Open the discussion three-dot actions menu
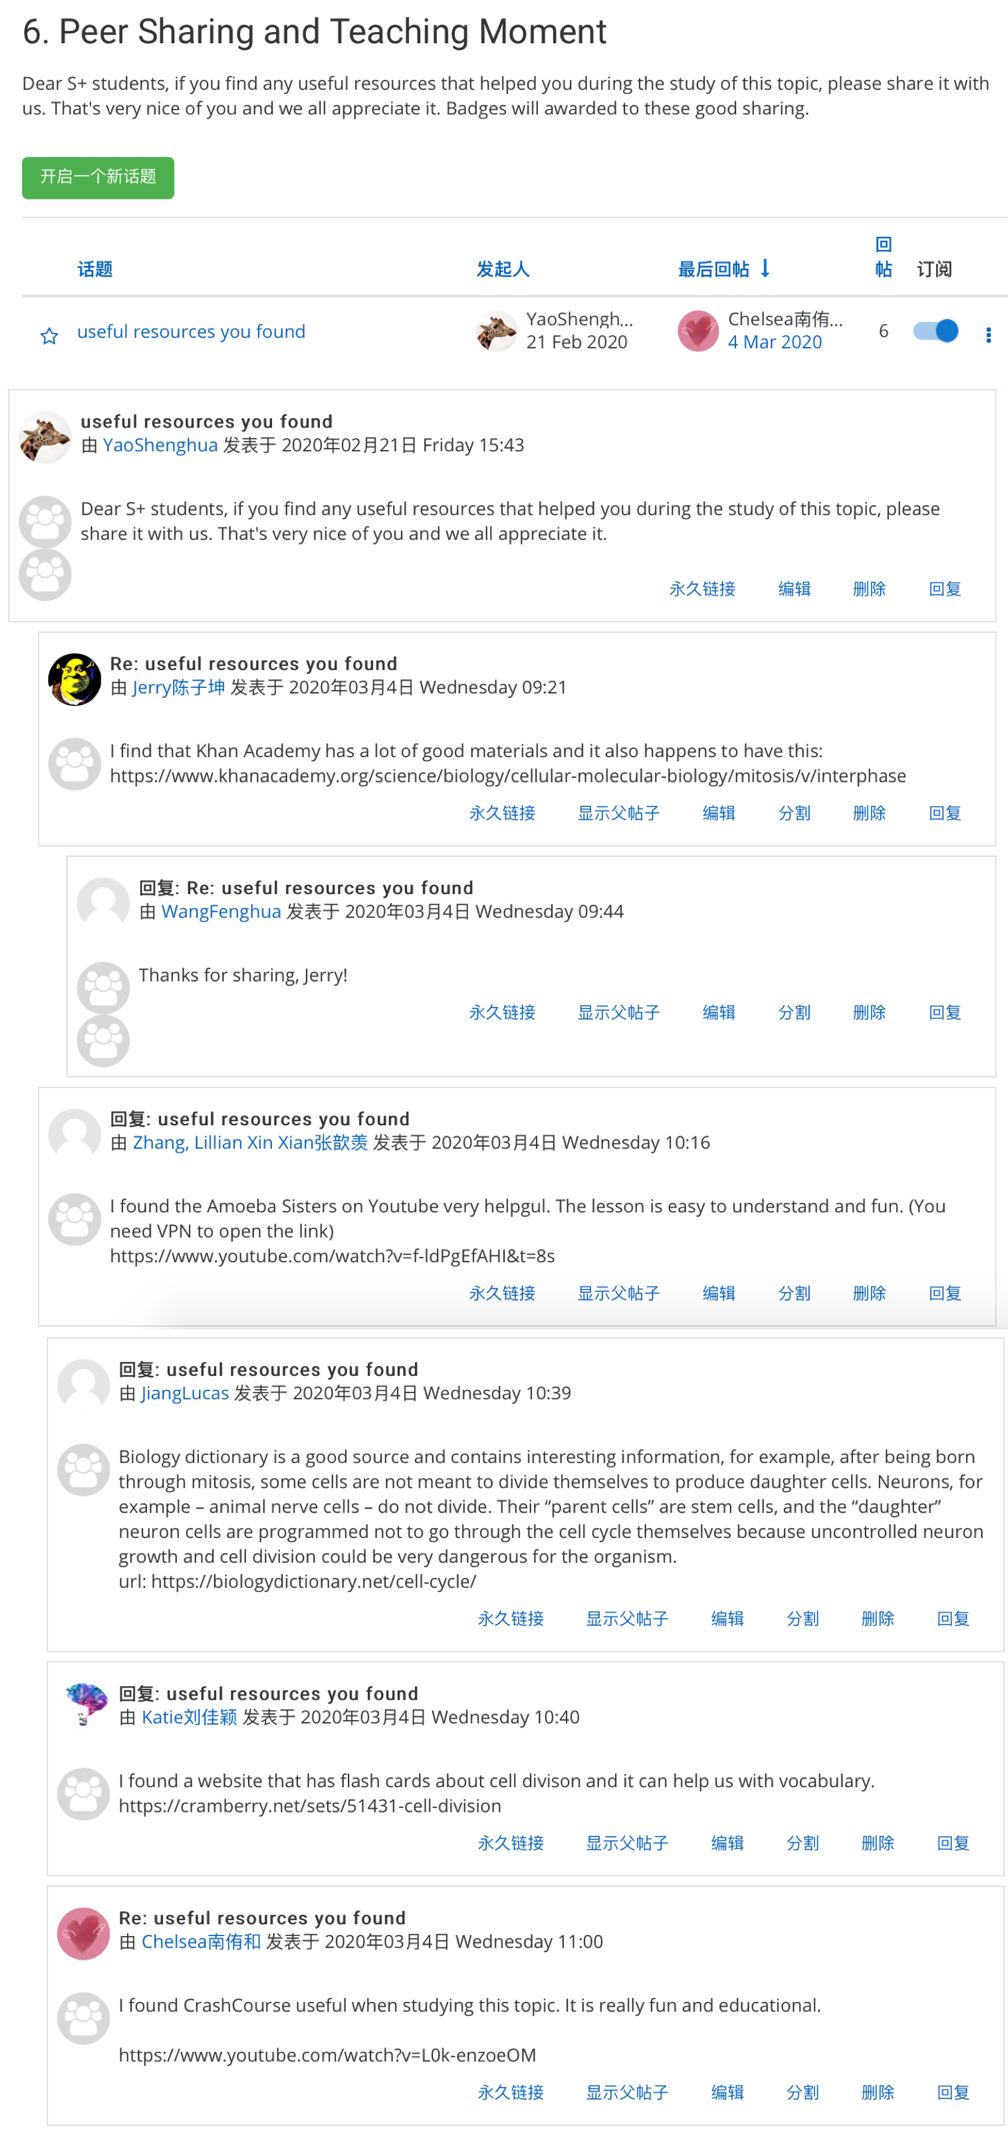This screenshot has width=1008, height=2135. coord(988,335)
